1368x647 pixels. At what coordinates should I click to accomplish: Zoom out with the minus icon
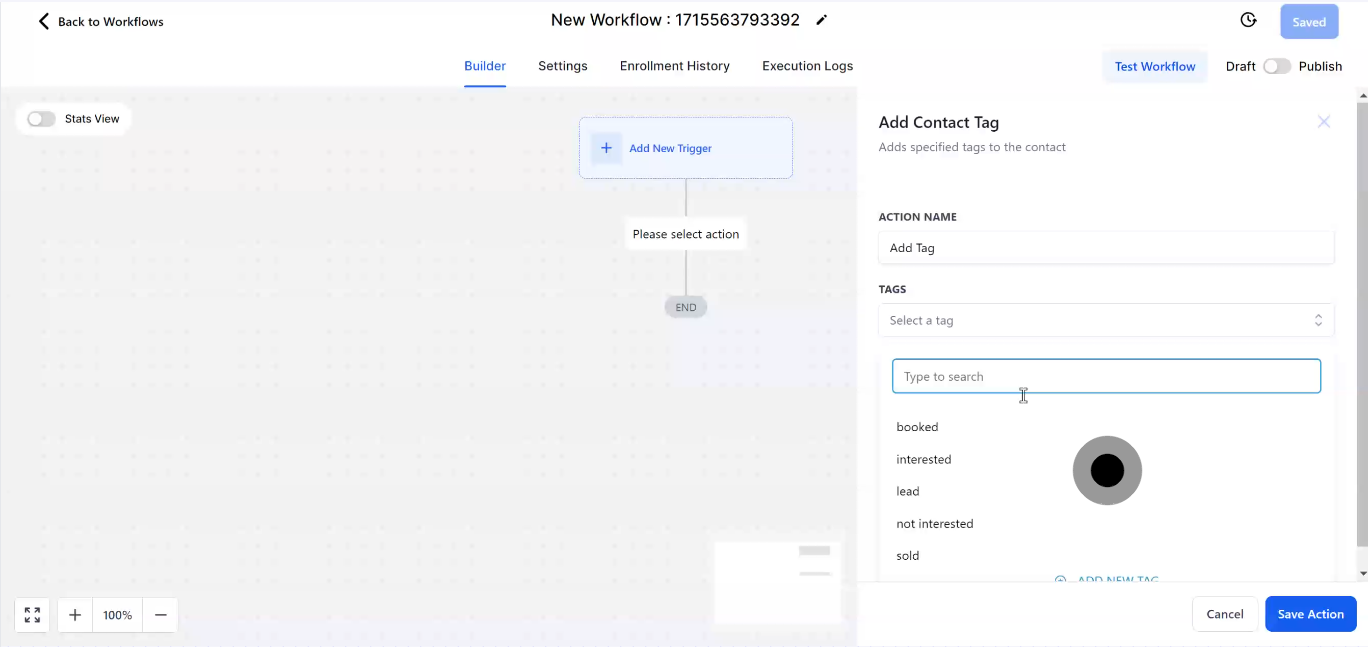(x=160, y=615)
